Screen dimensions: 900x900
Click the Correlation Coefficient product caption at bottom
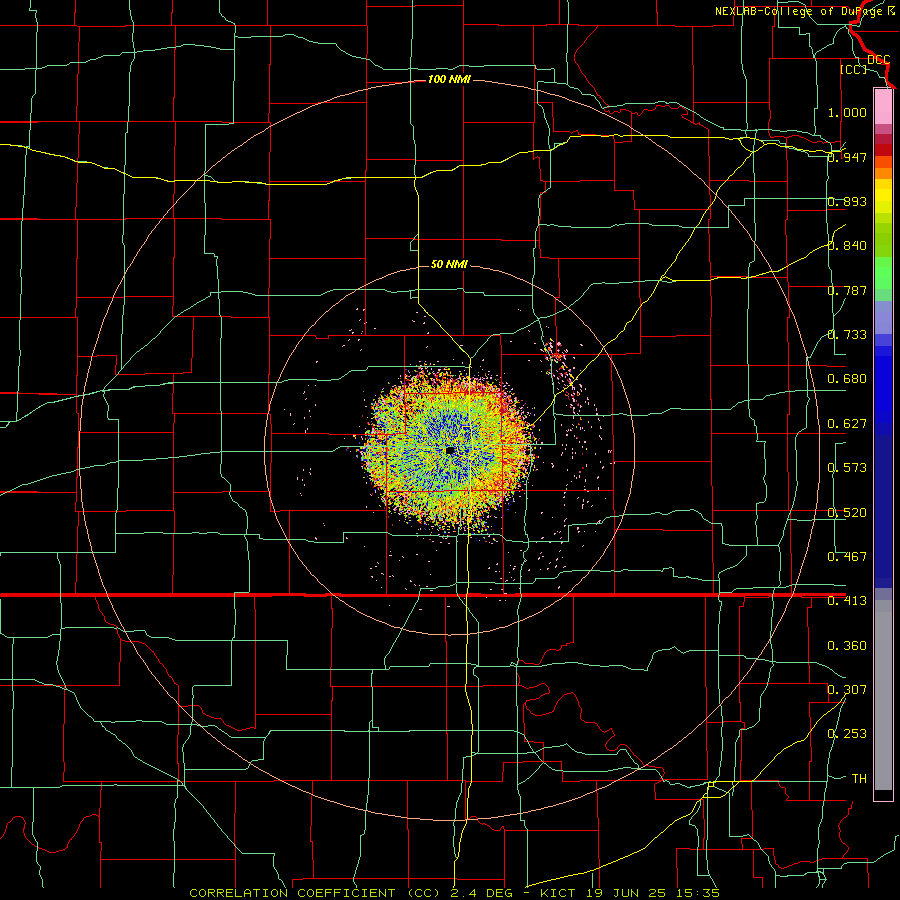coord(454,893)
